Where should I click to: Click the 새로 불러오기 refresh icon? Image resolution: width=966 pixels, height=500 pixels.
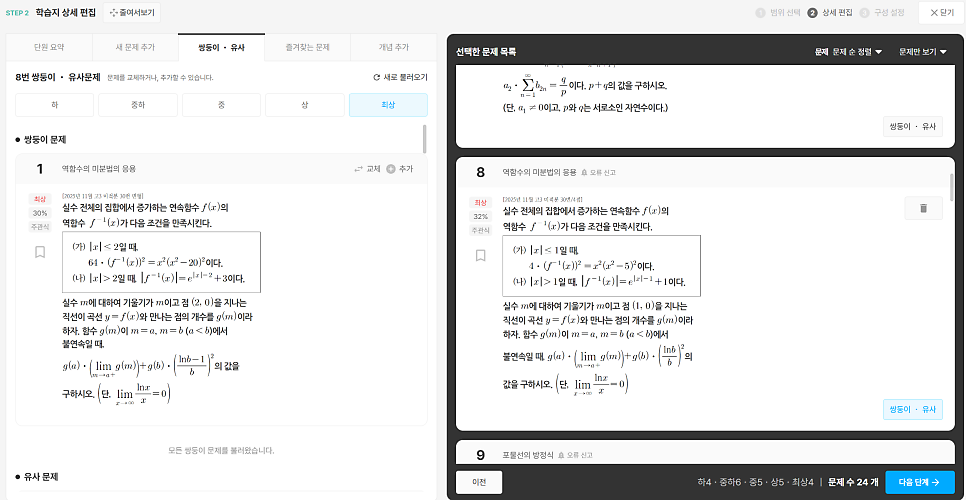[x=376, y=78]
